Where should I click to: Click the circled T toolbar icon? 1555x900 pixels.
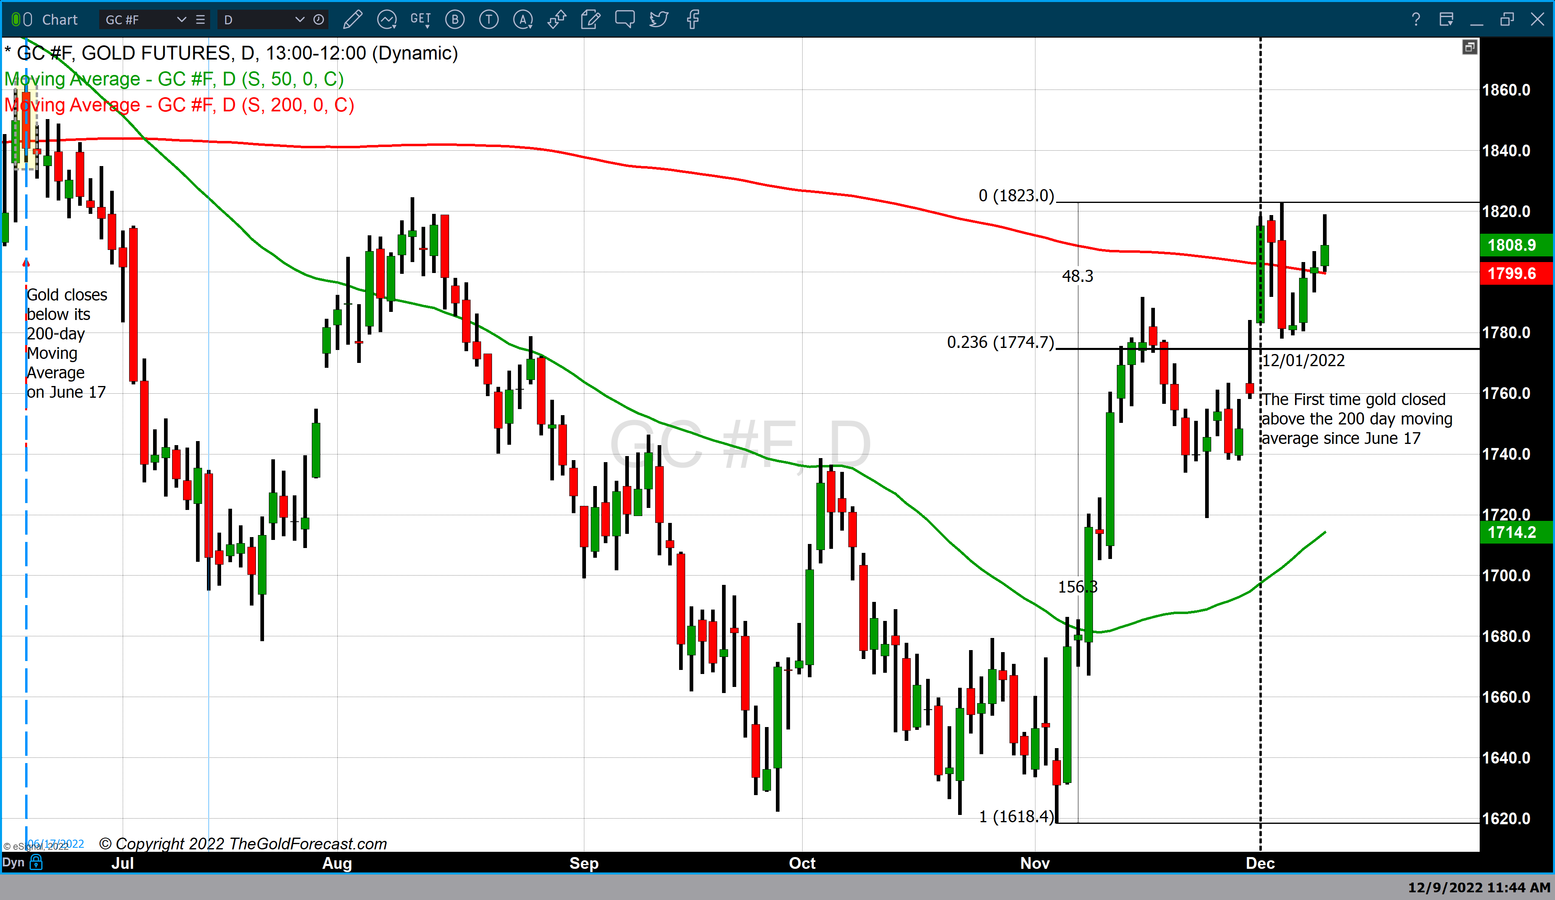click(489, 19)
